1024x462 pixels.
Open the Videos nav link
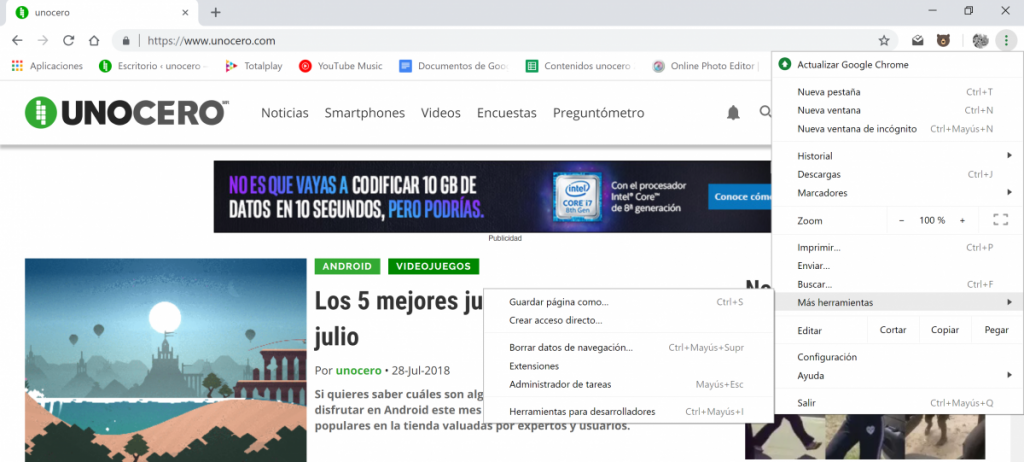tap(441, 113)
